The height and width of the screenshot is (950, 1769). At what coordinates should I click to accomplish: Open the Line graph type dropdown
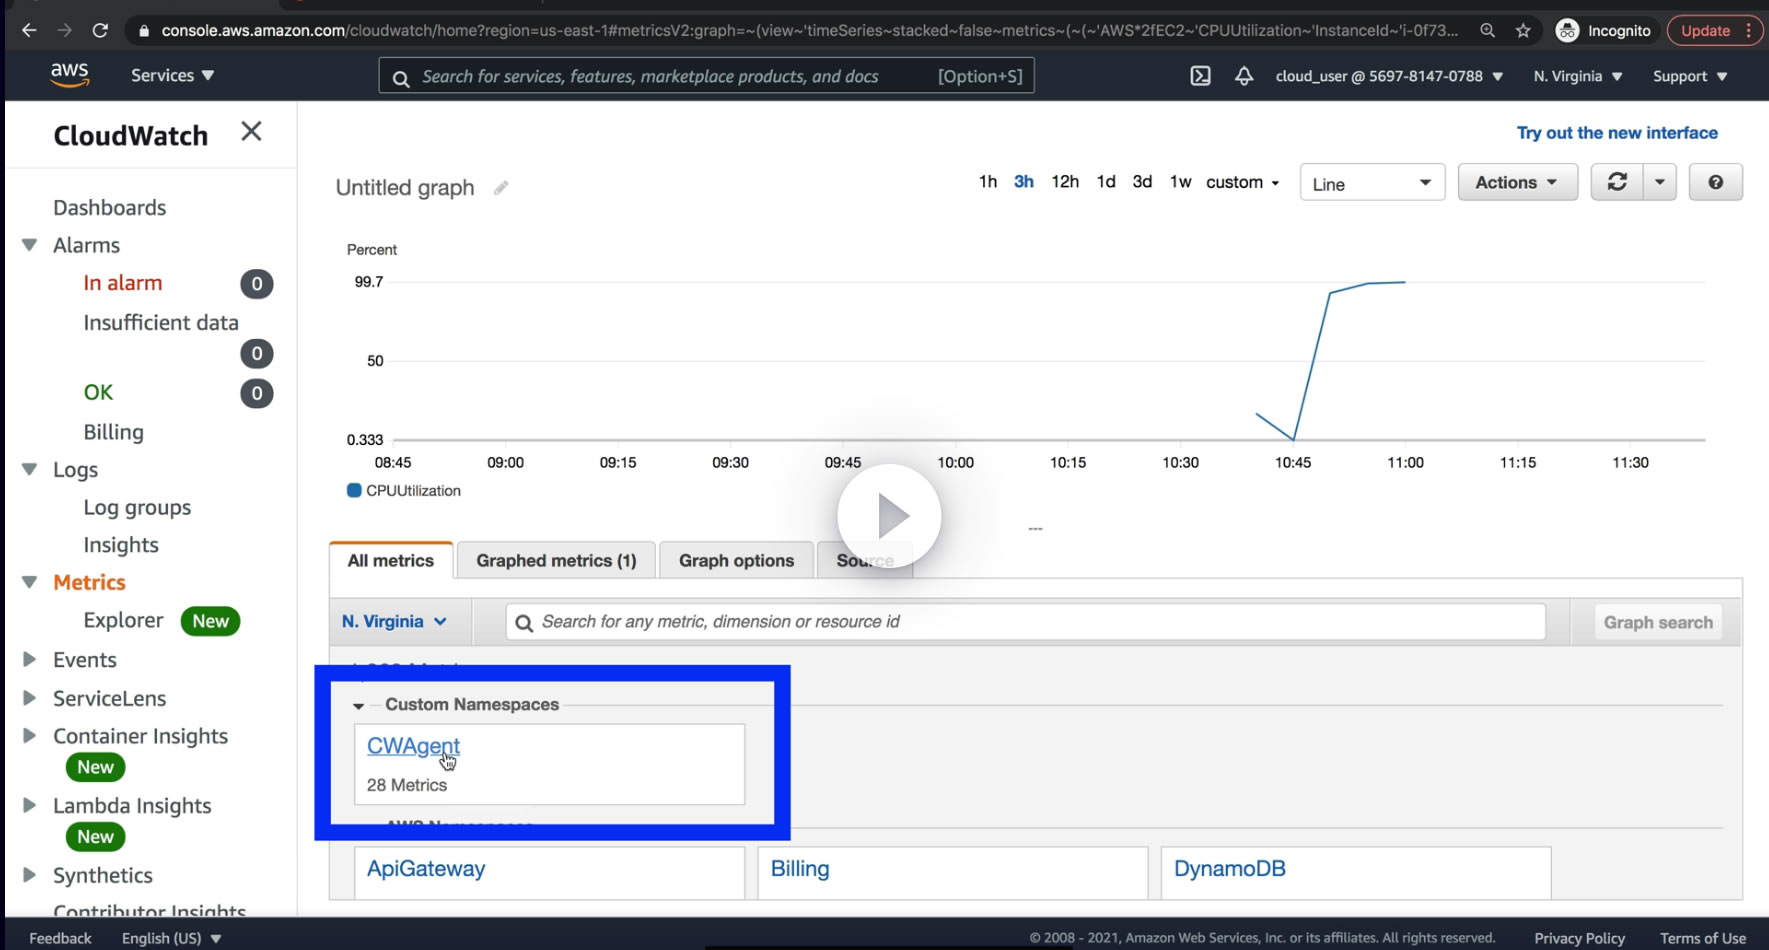pyautogui.click(x=1372, y=183)
